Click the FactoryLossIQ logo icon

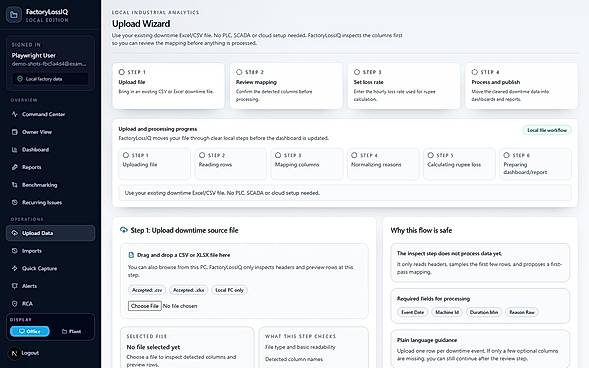point(14,15)
